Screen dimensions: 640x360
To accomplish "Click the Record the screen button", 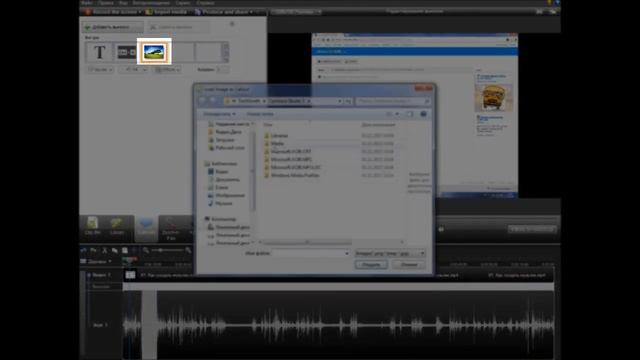I will point(110,12).
